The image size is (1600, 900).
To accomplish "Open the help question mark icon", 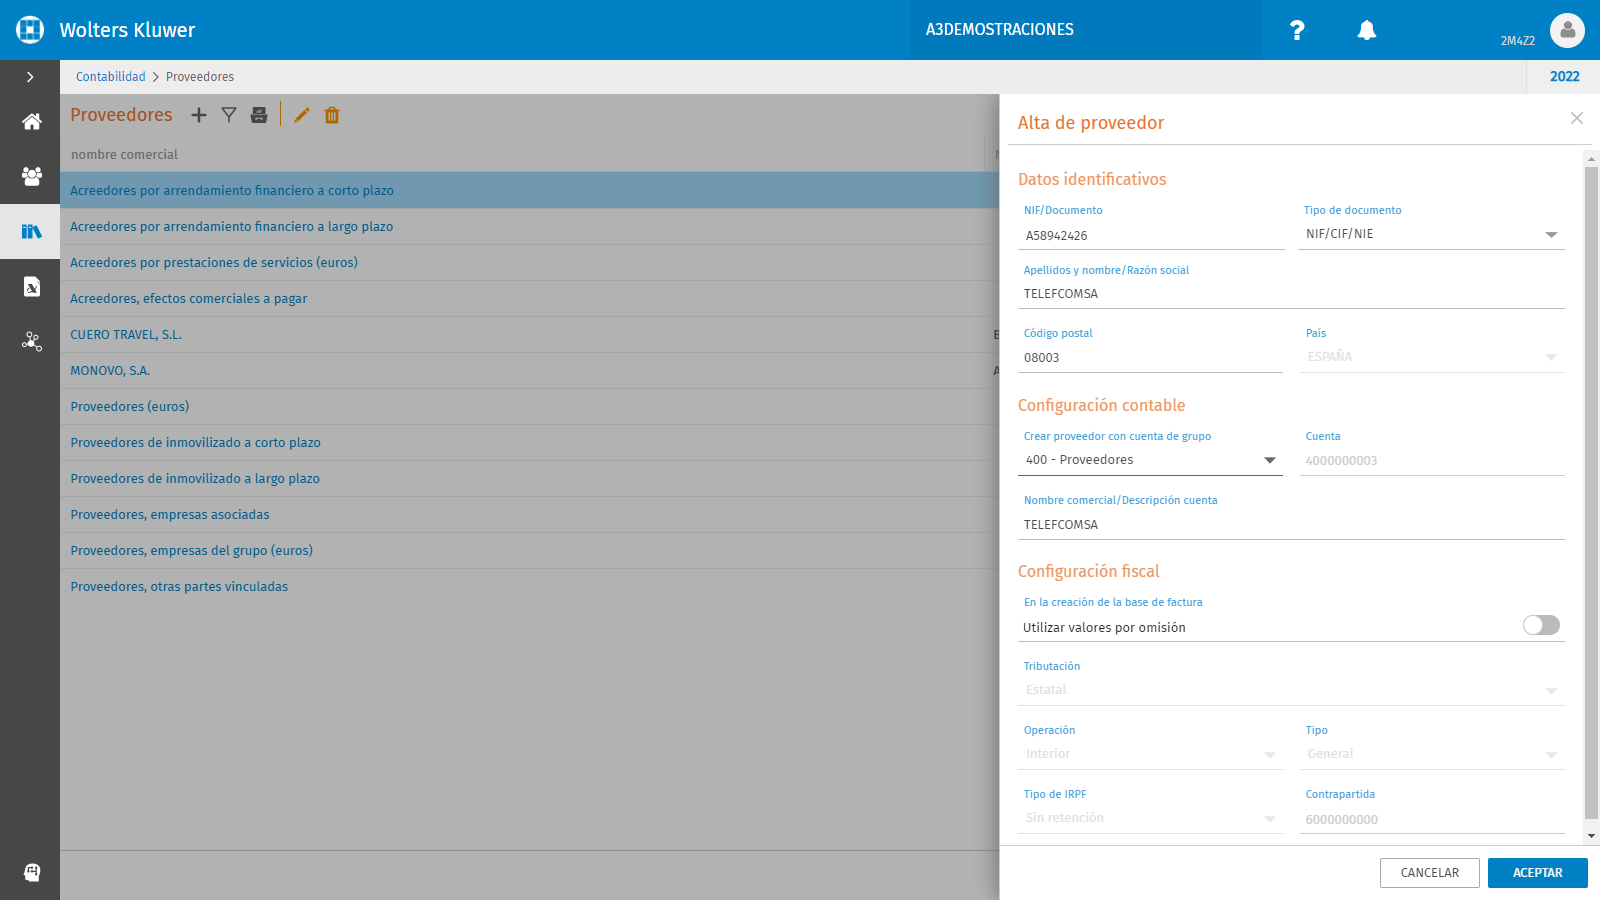I will (x=1297, y=30).
